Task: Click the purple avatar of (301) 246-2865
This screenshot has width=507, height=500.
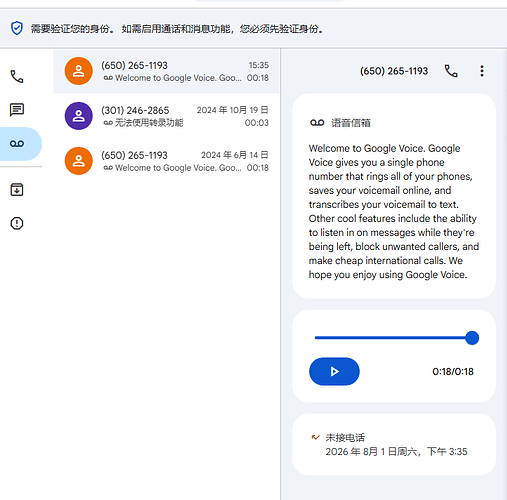Action: click(x=79, y=116)
